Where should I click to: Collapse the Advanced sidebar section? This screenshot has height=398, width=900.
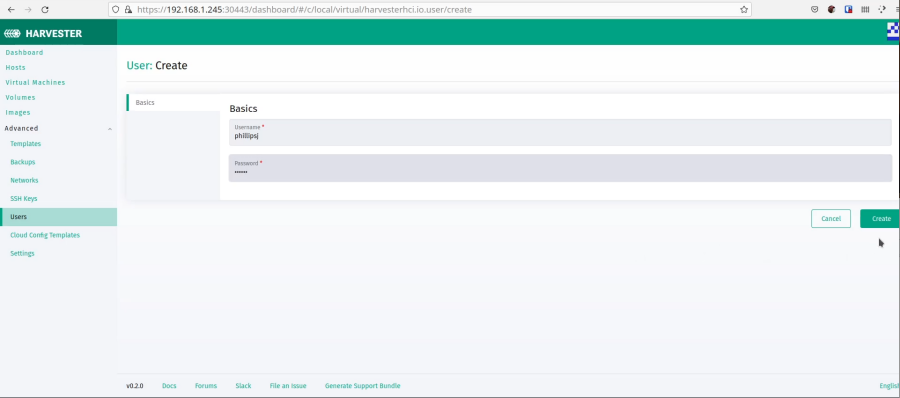click(110, 129)
